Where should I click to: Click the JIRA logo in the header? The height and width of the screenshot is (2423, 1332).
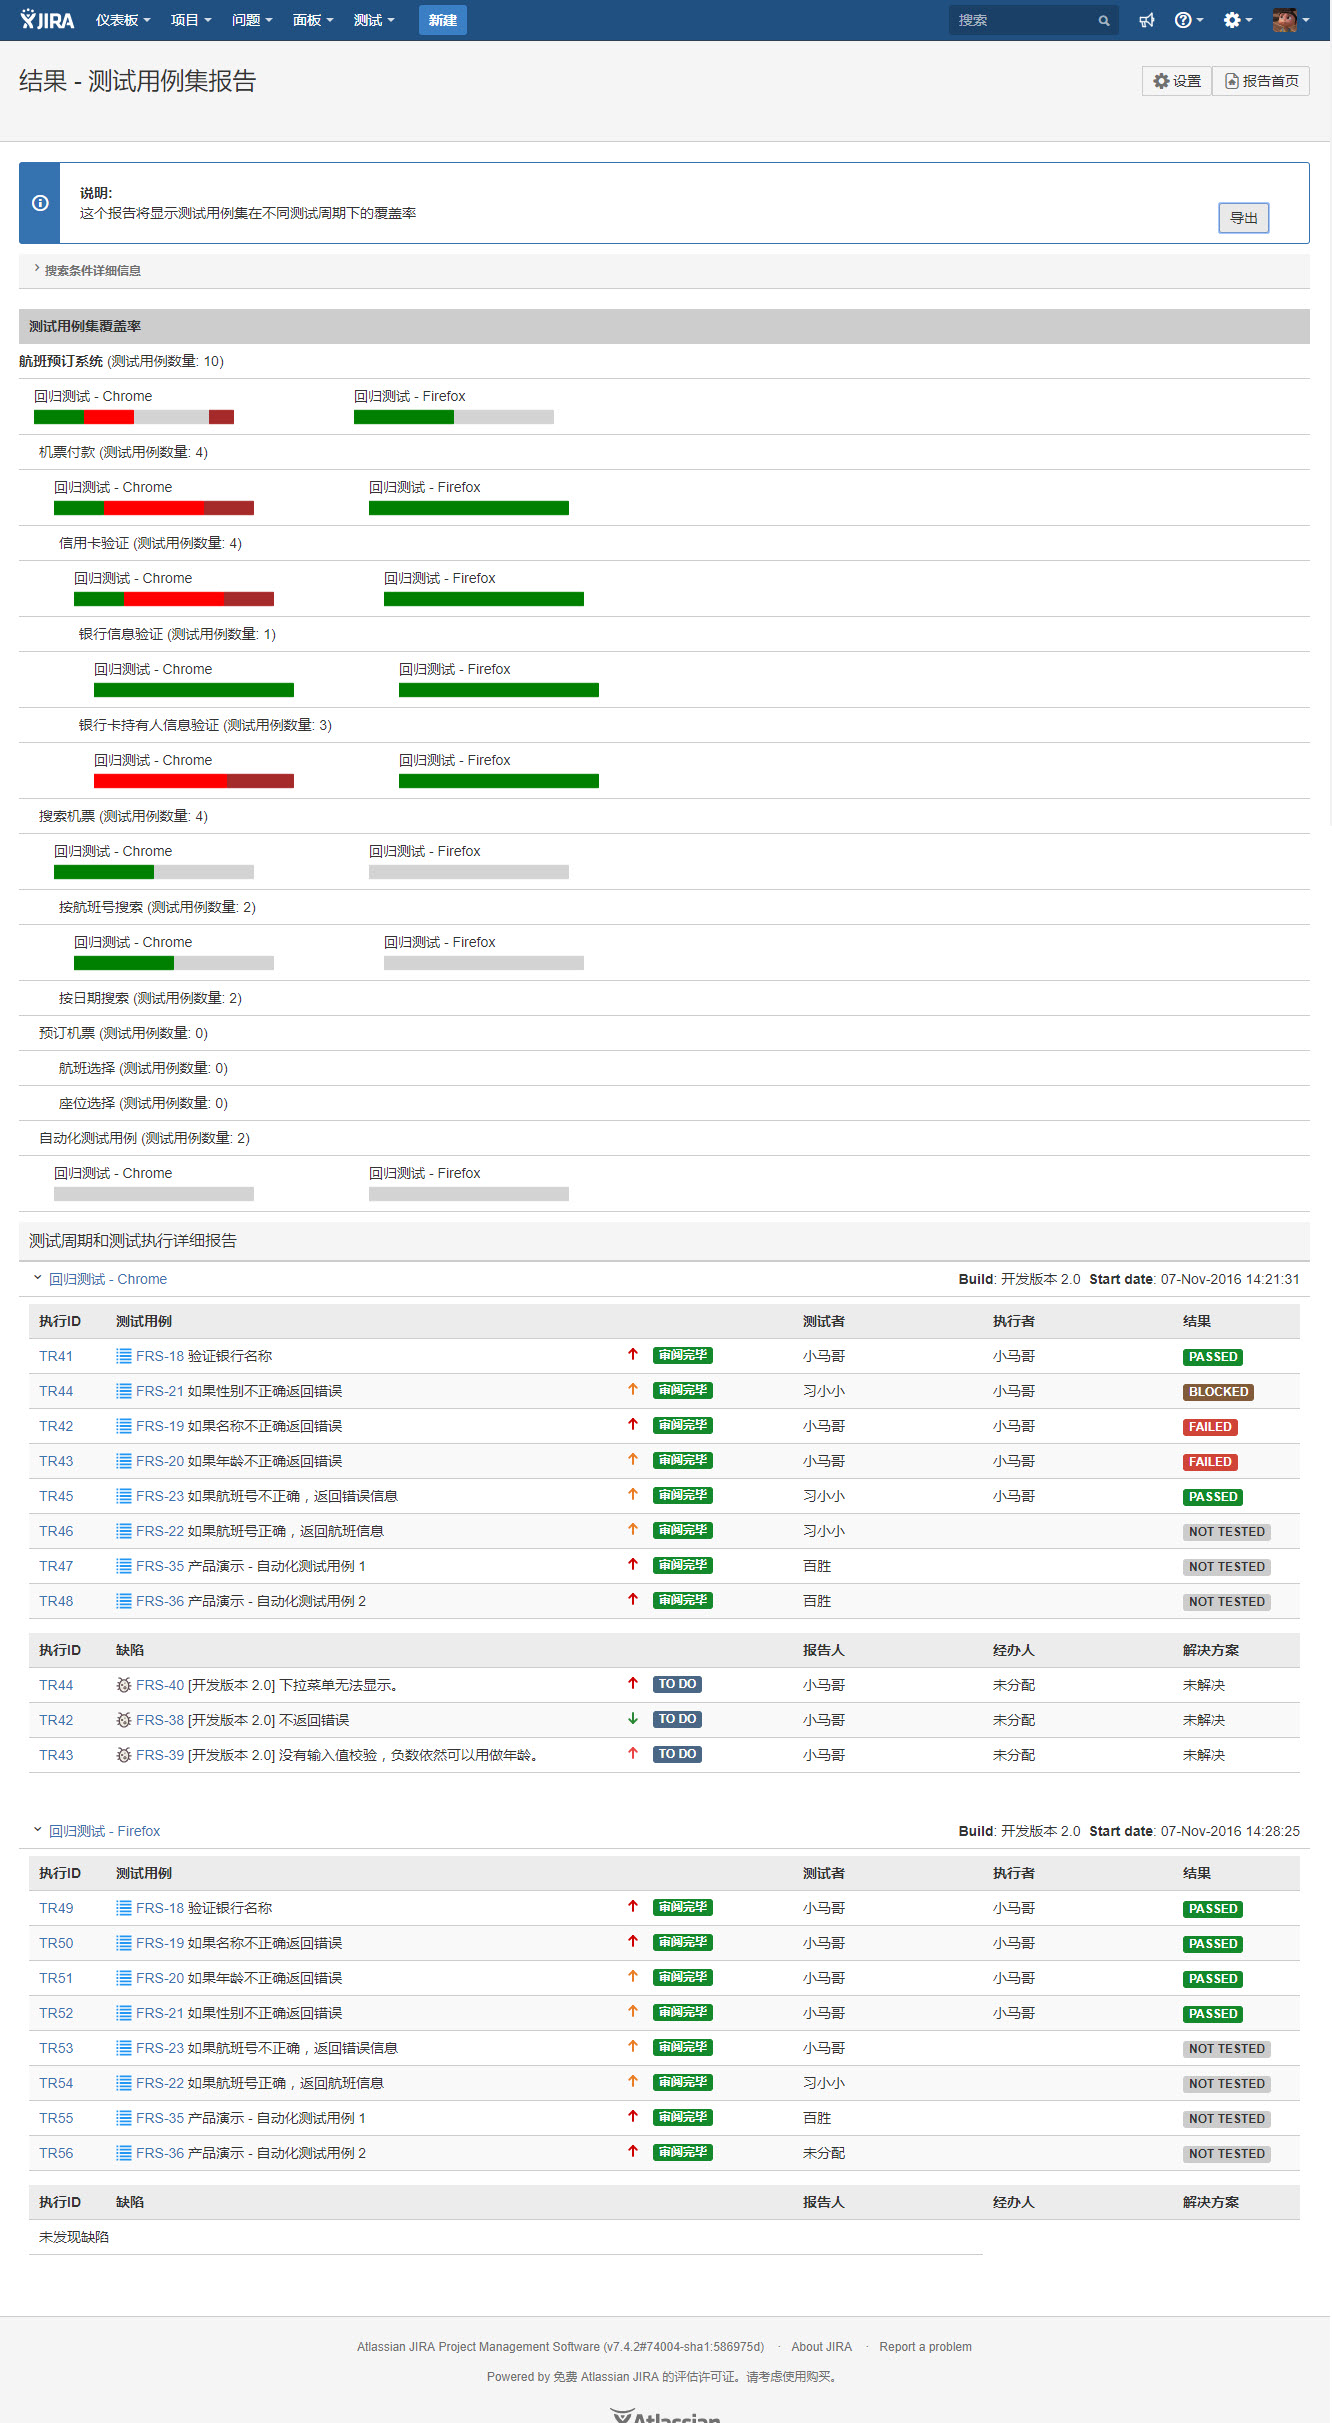pos(47,20)
